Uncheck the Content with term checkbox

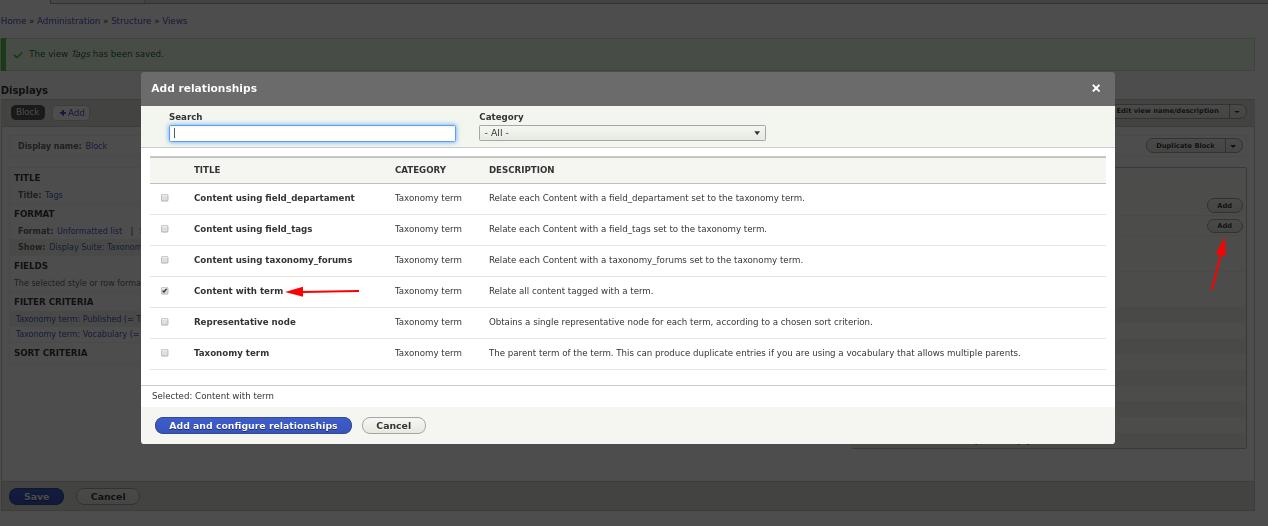click(x=165, y=291)
